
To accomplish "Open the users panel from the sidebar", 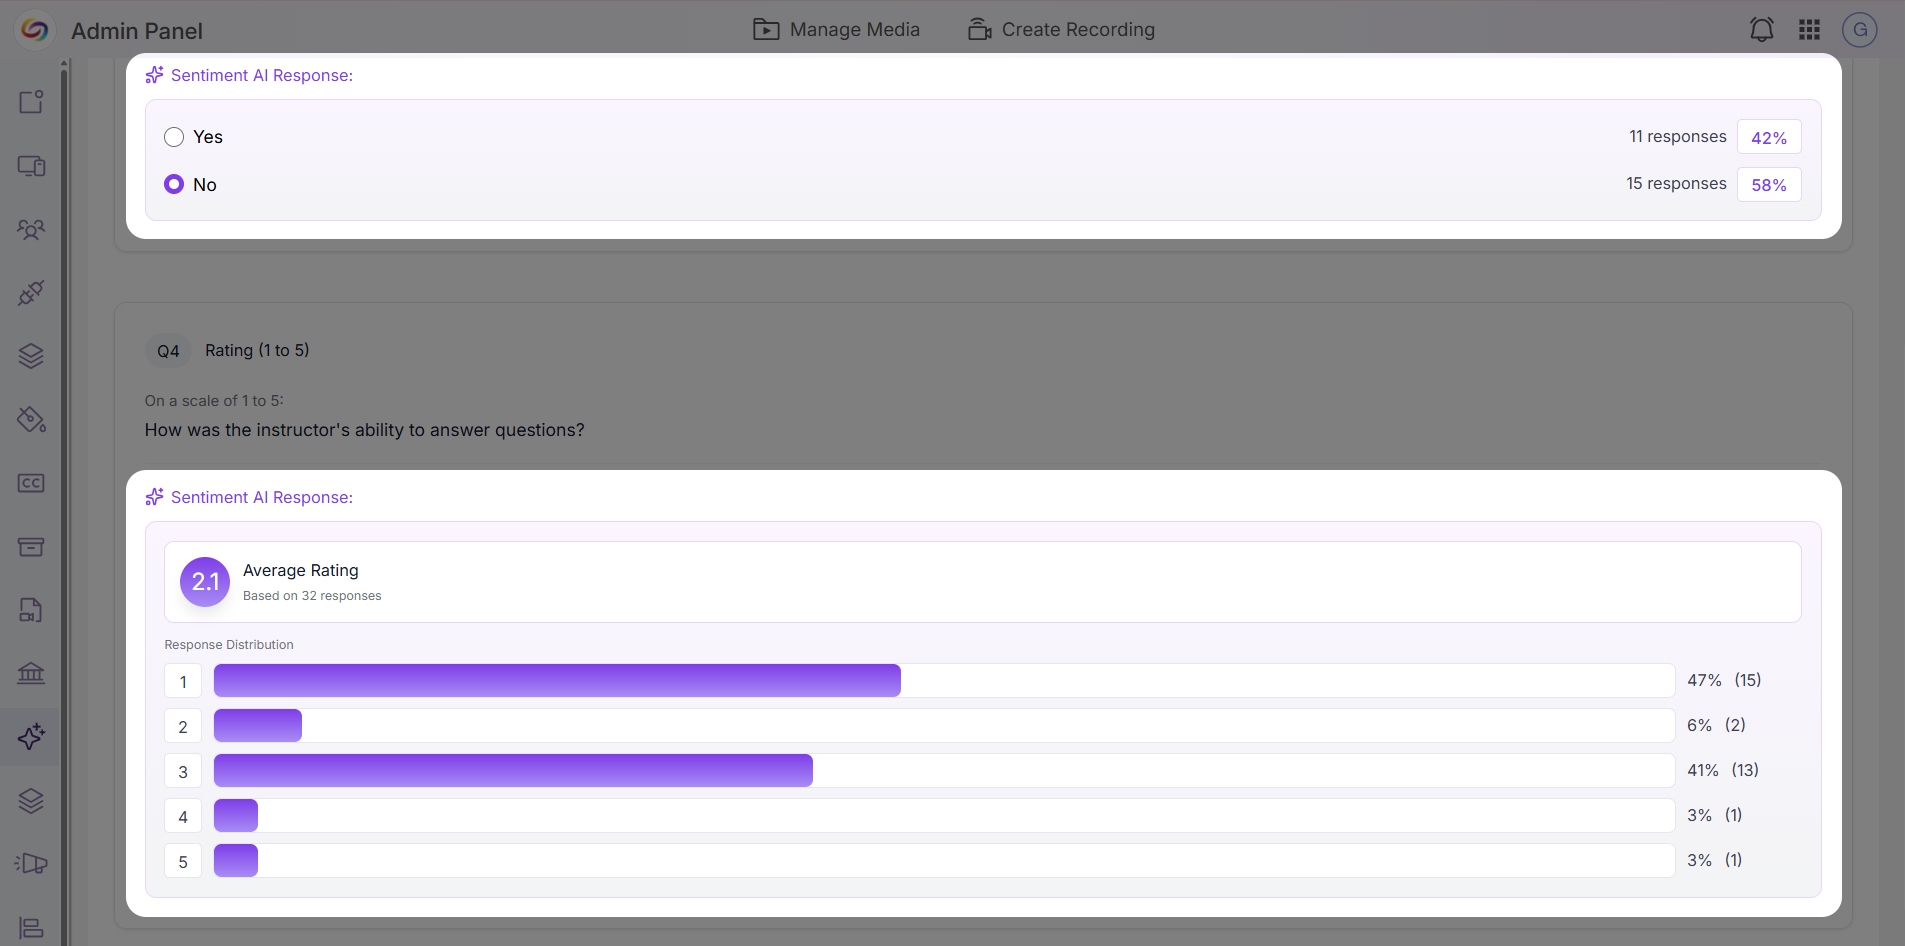I will coord(31,229).
